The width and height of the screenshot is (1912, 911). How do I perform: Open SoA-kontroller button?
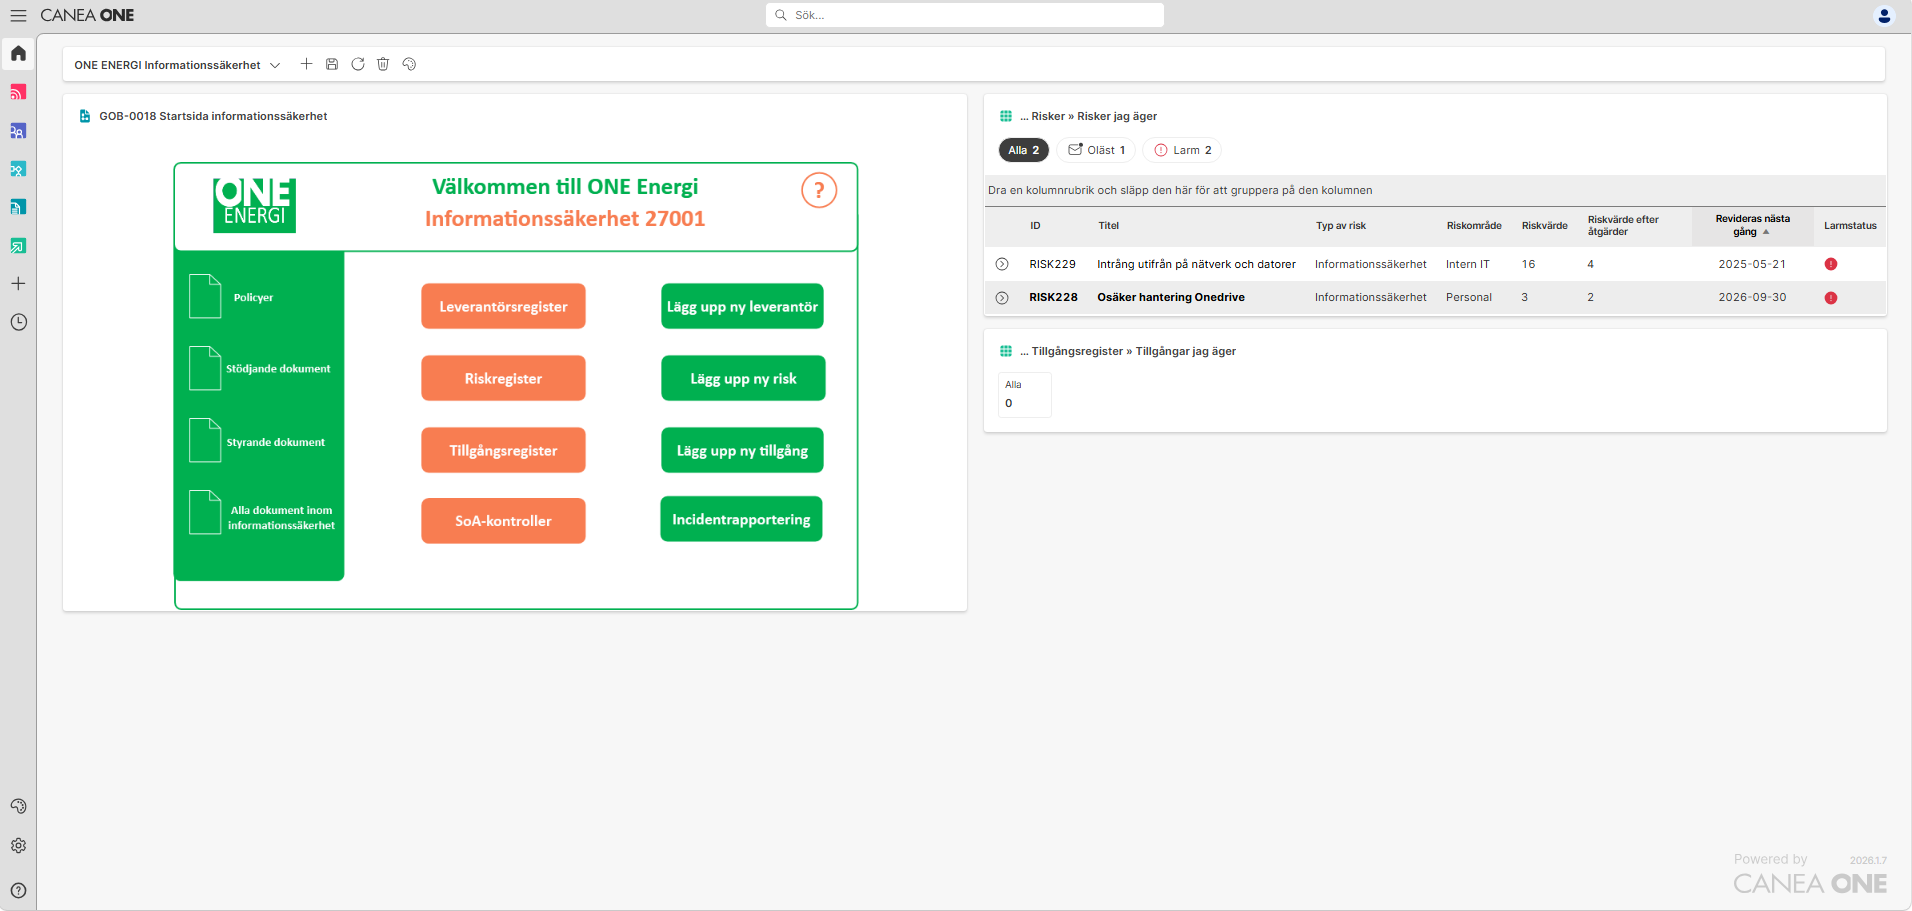[x=503, y=520]
